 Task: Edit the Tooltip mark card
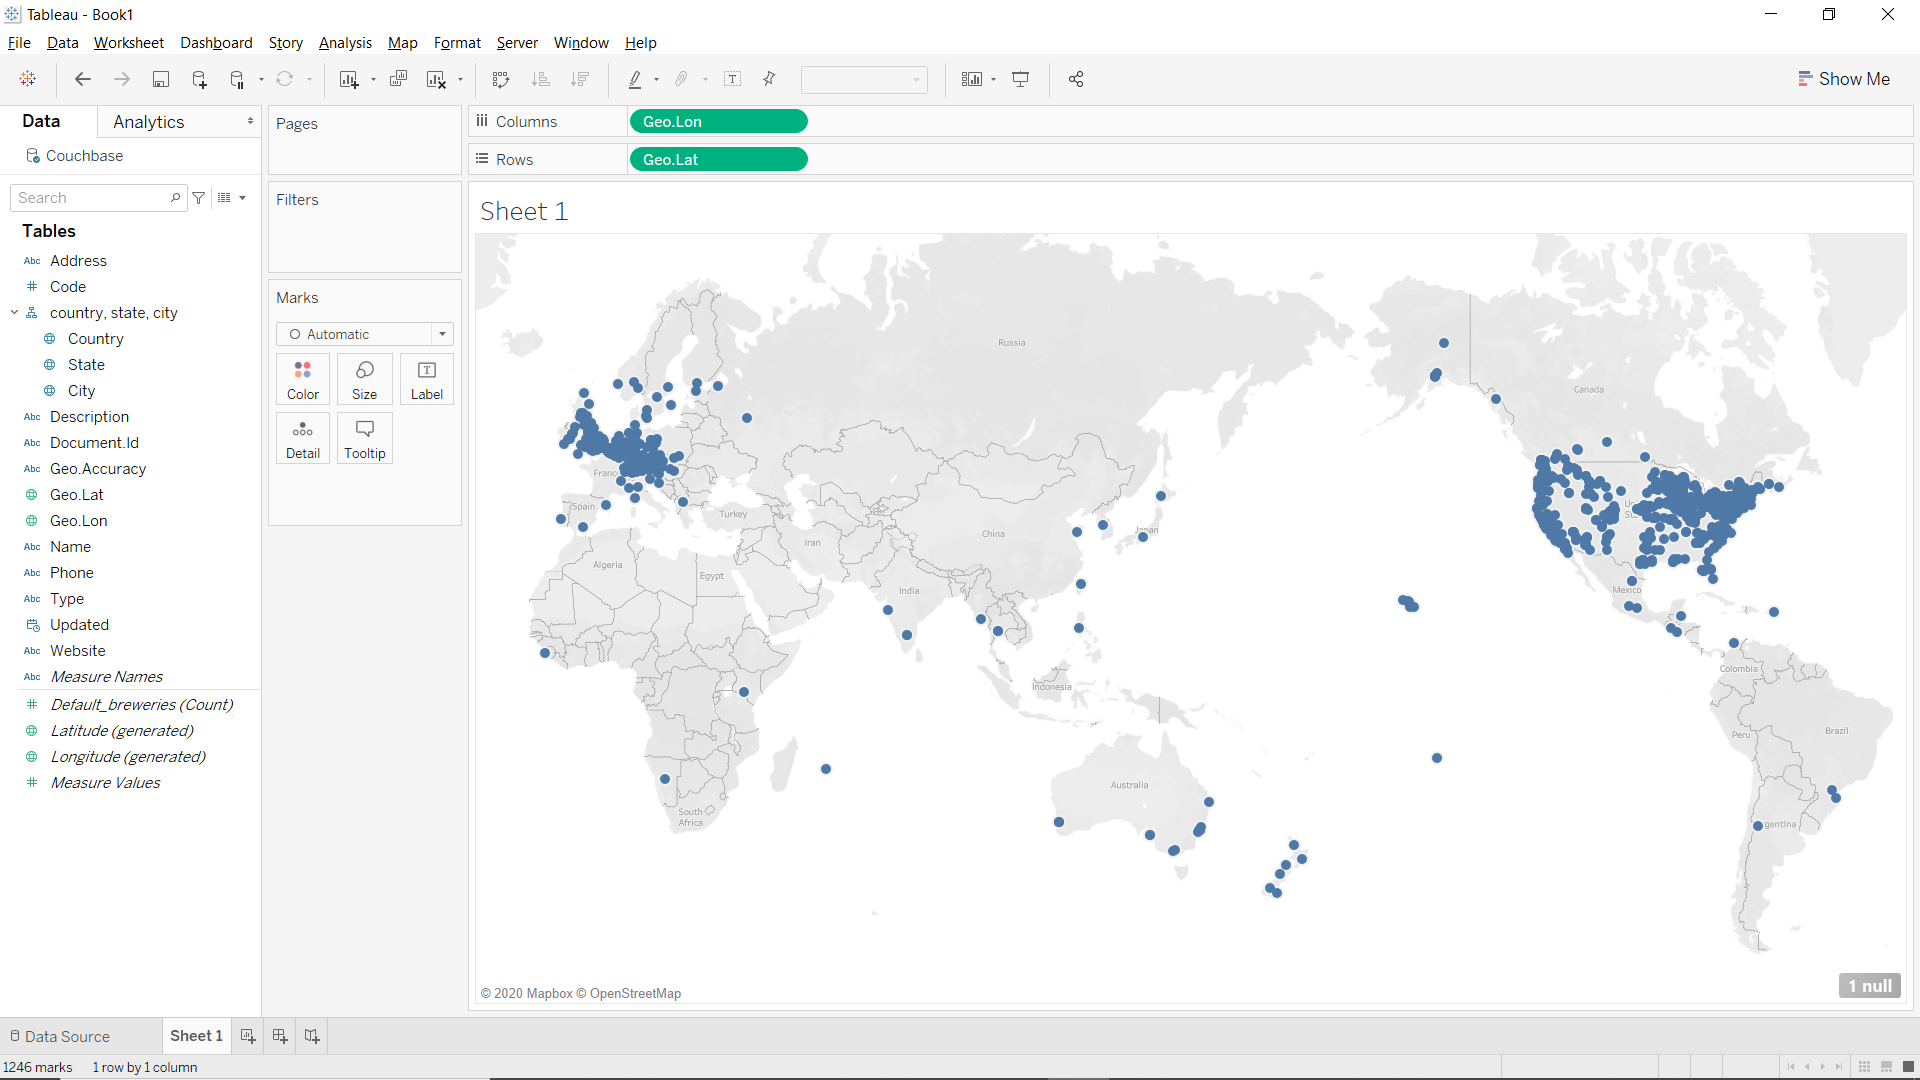click(x=364, y=438)
